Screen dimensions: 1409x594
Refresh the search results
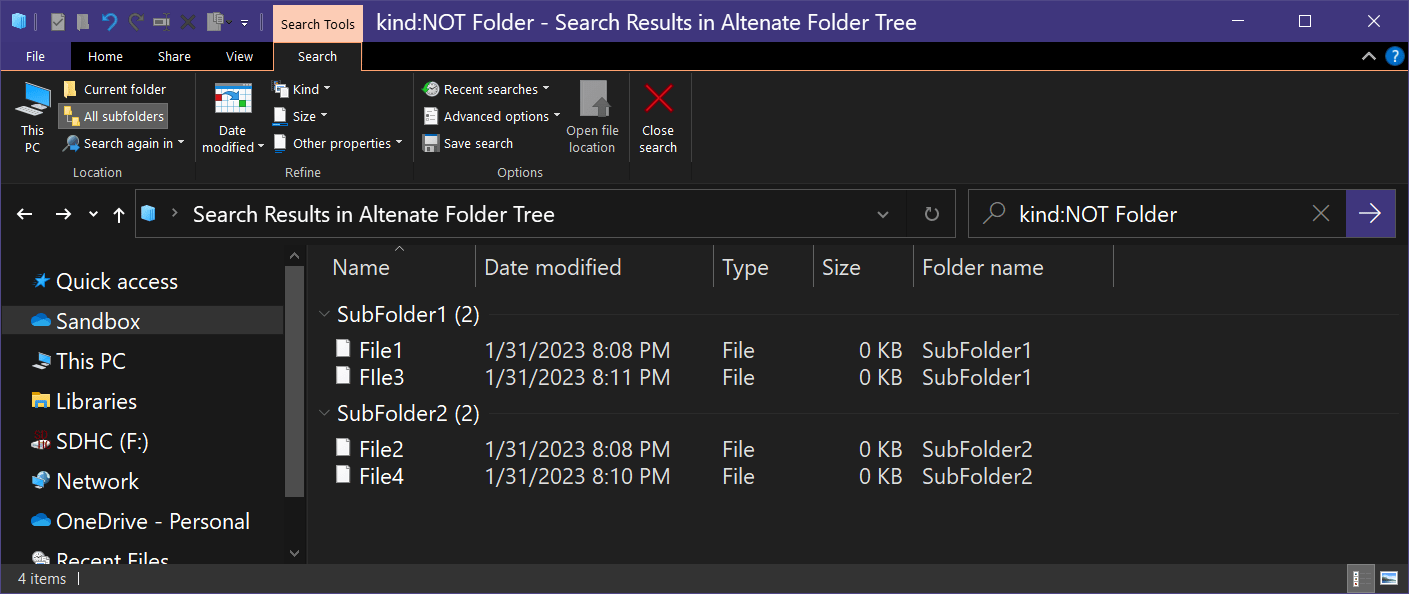932,214
